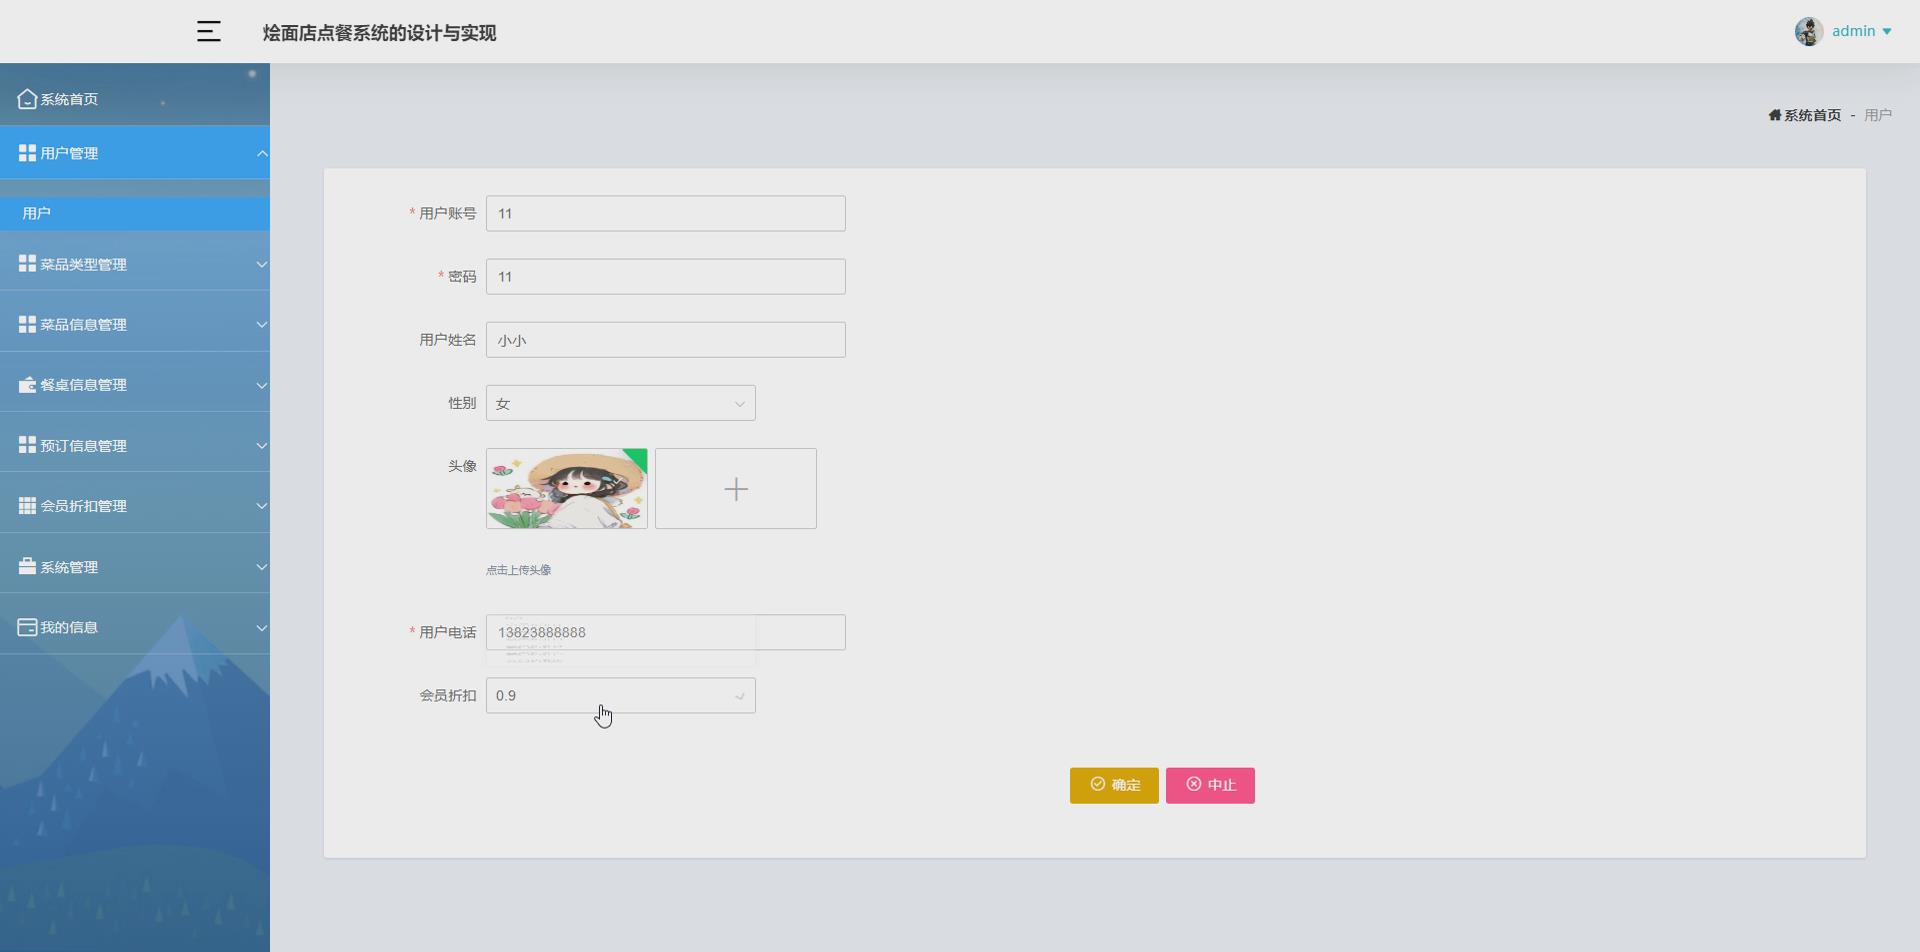
Task: Click the wallet icon beside 餐桌信息管理
Action: [27, 385]
